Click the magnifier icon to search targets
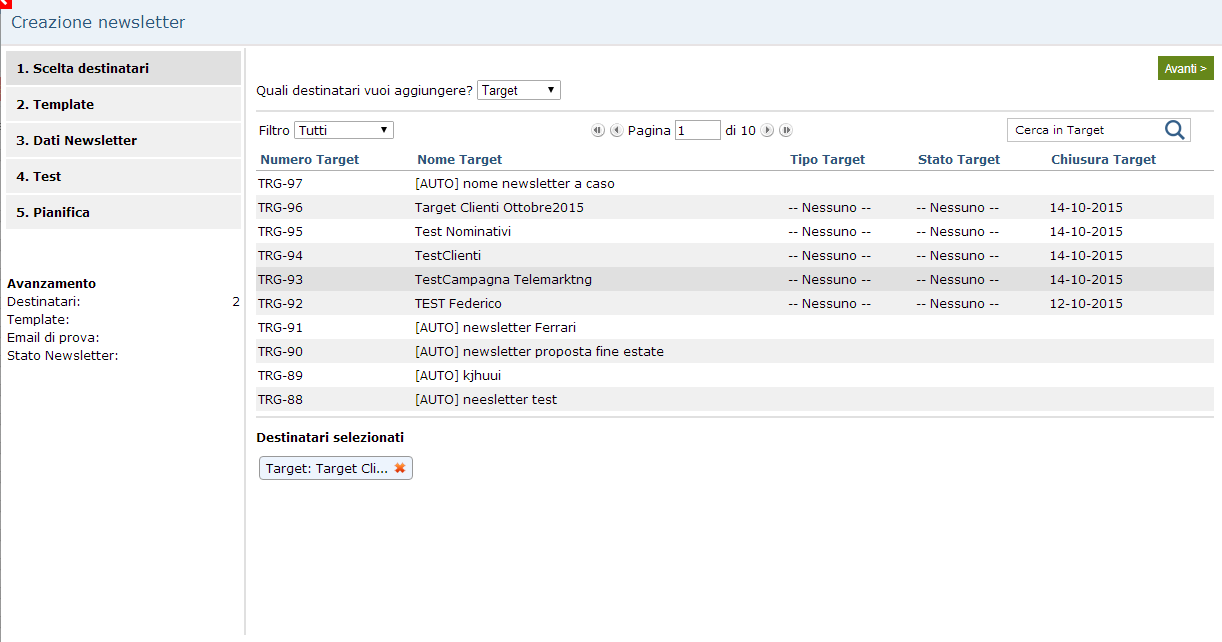The width and height of the screenshot is (1222, 642). click(1175, 130)
